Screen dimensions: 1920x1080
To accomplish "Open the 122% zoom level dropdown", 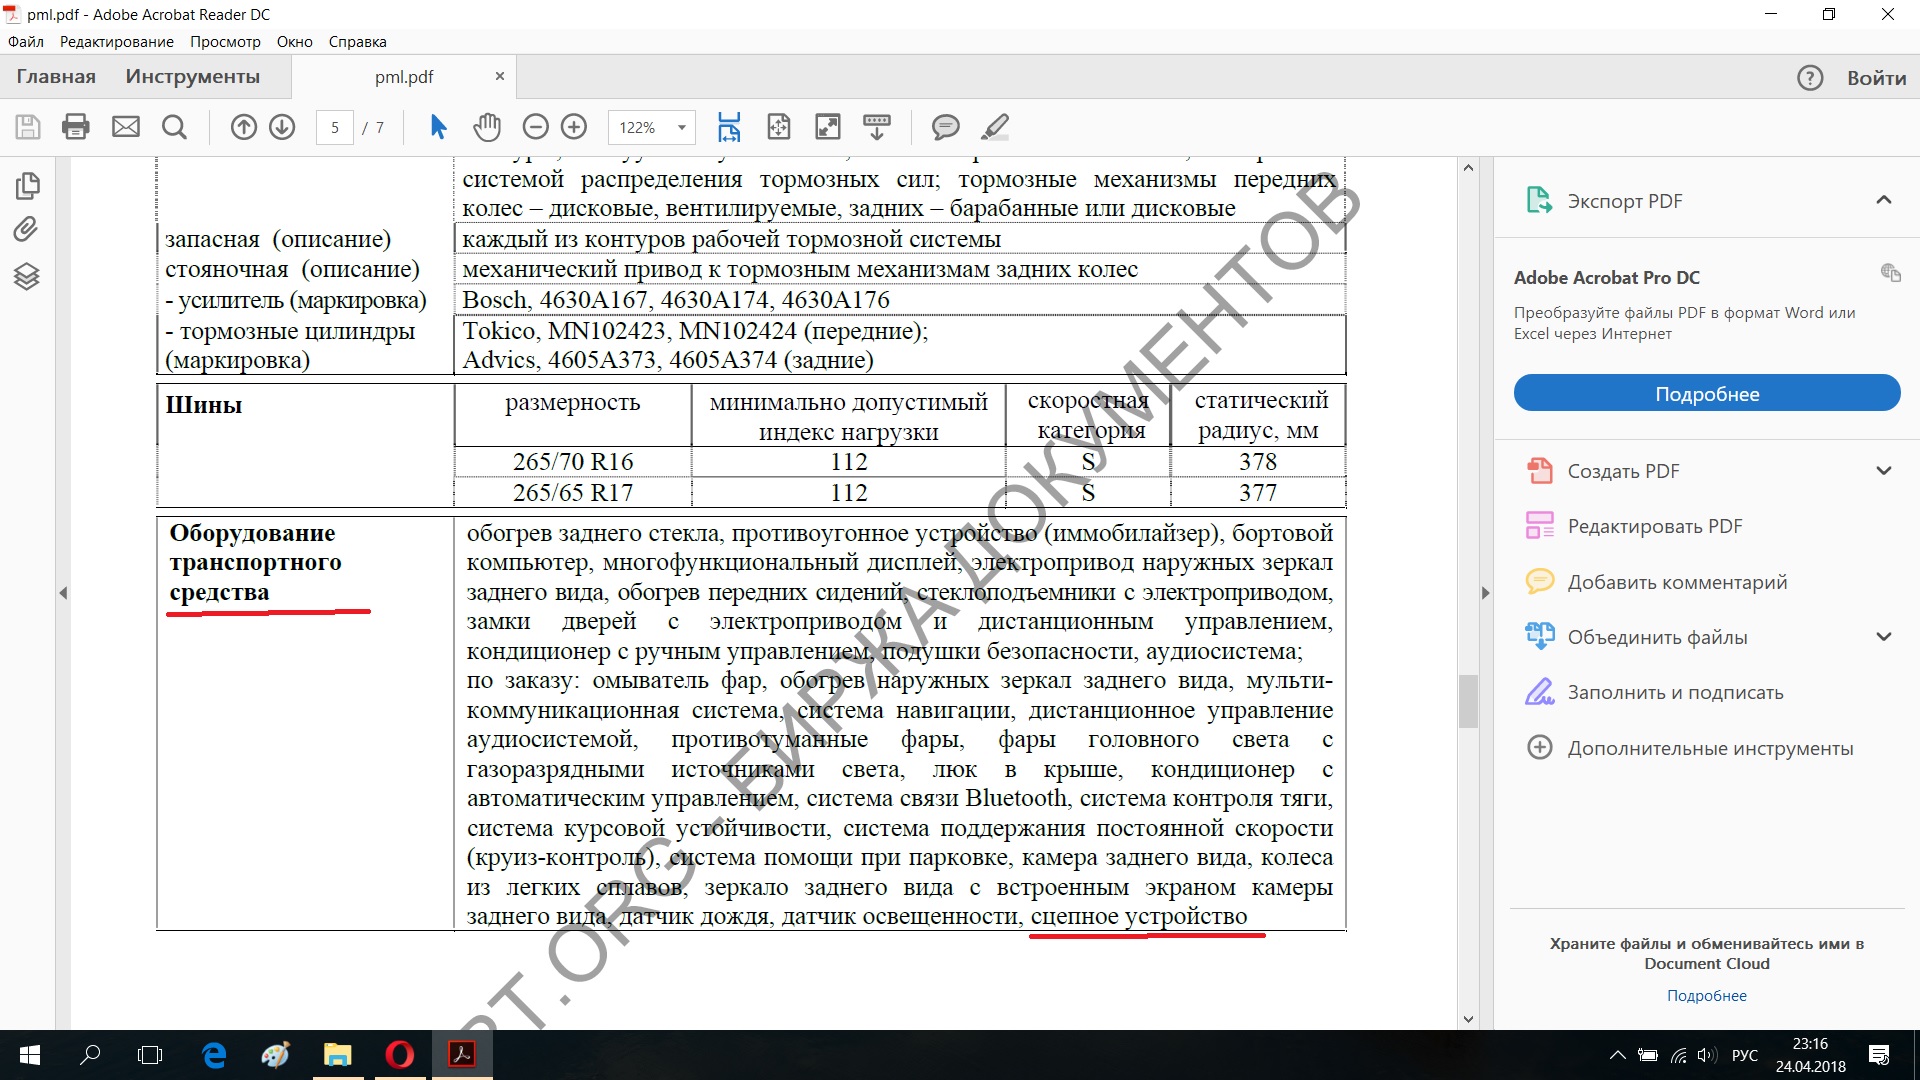I will point(682,127).
